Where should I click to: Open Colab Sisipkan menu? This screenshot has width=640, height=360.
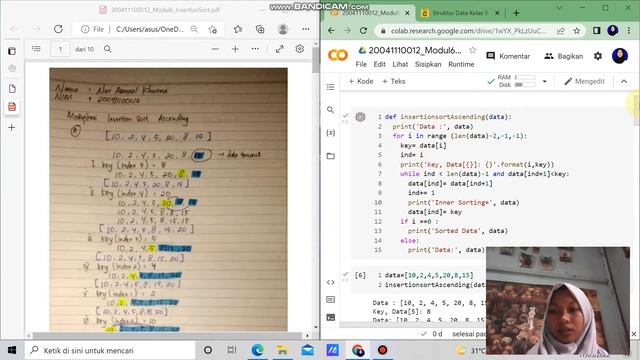(x=428, y=64)
